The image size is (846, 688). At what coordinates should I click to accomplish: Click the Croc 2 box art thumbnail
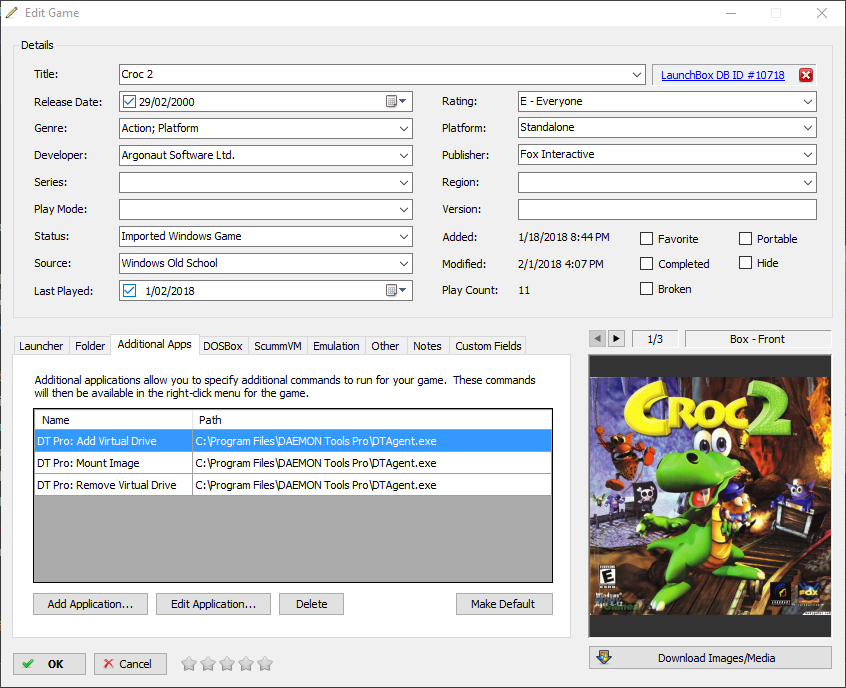click(x=710, y=496)
